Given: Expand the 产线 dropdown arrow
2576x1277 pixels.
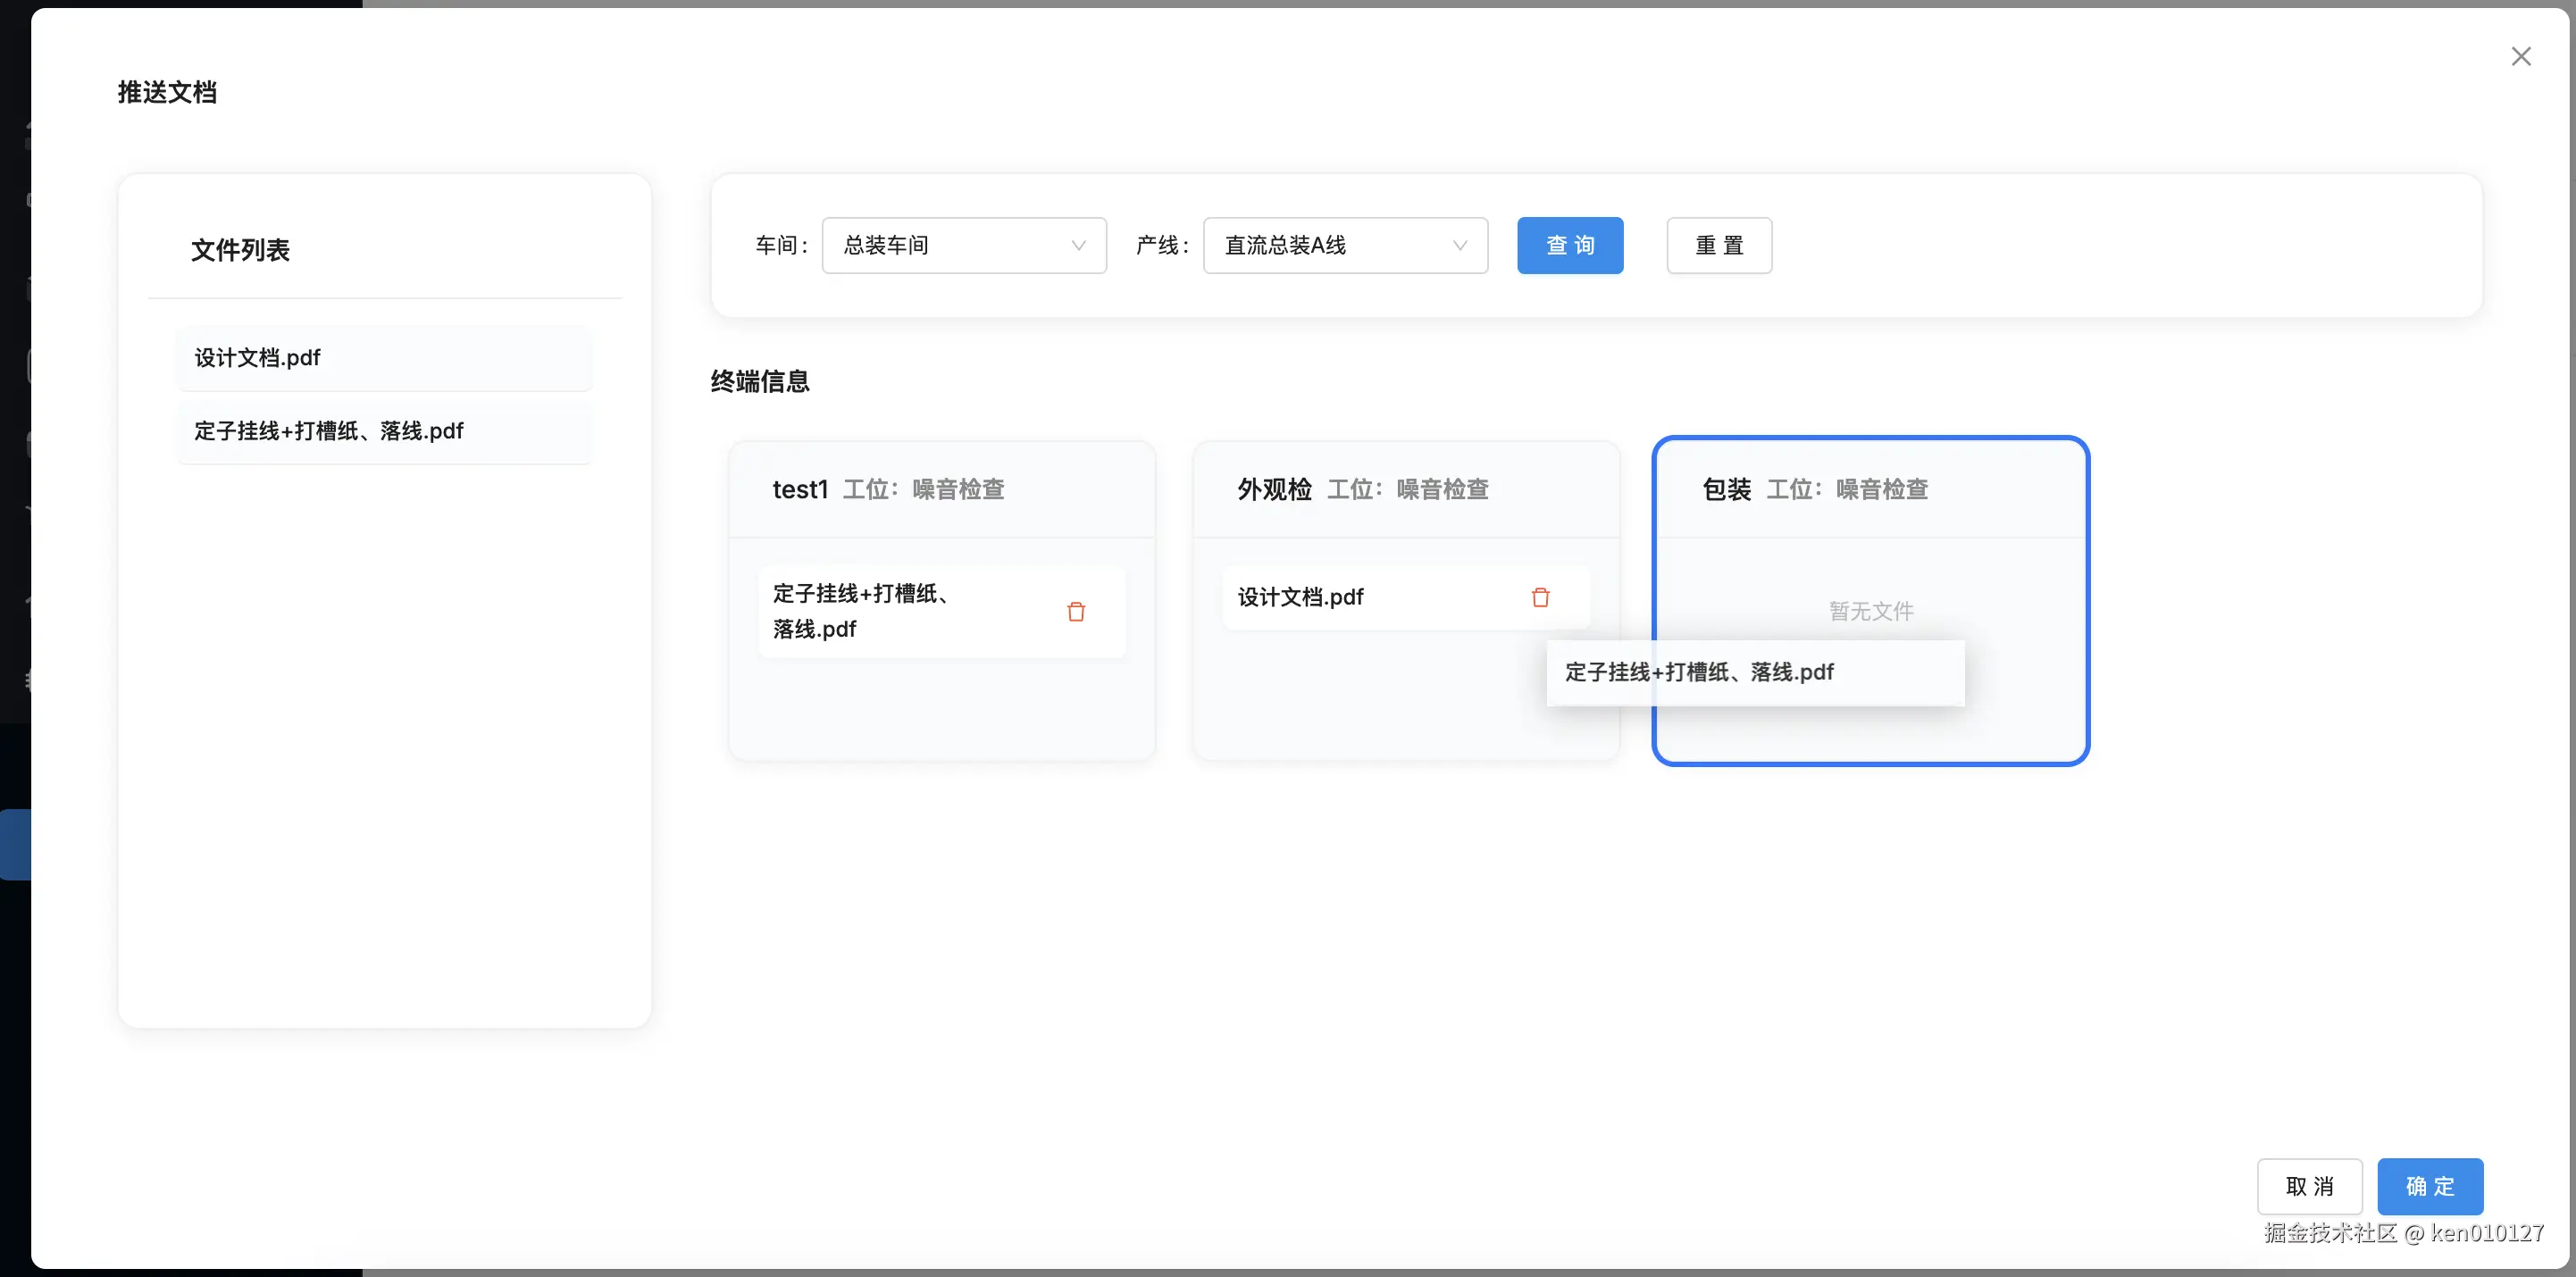Looking at the screenshot, I should 1459,246.
